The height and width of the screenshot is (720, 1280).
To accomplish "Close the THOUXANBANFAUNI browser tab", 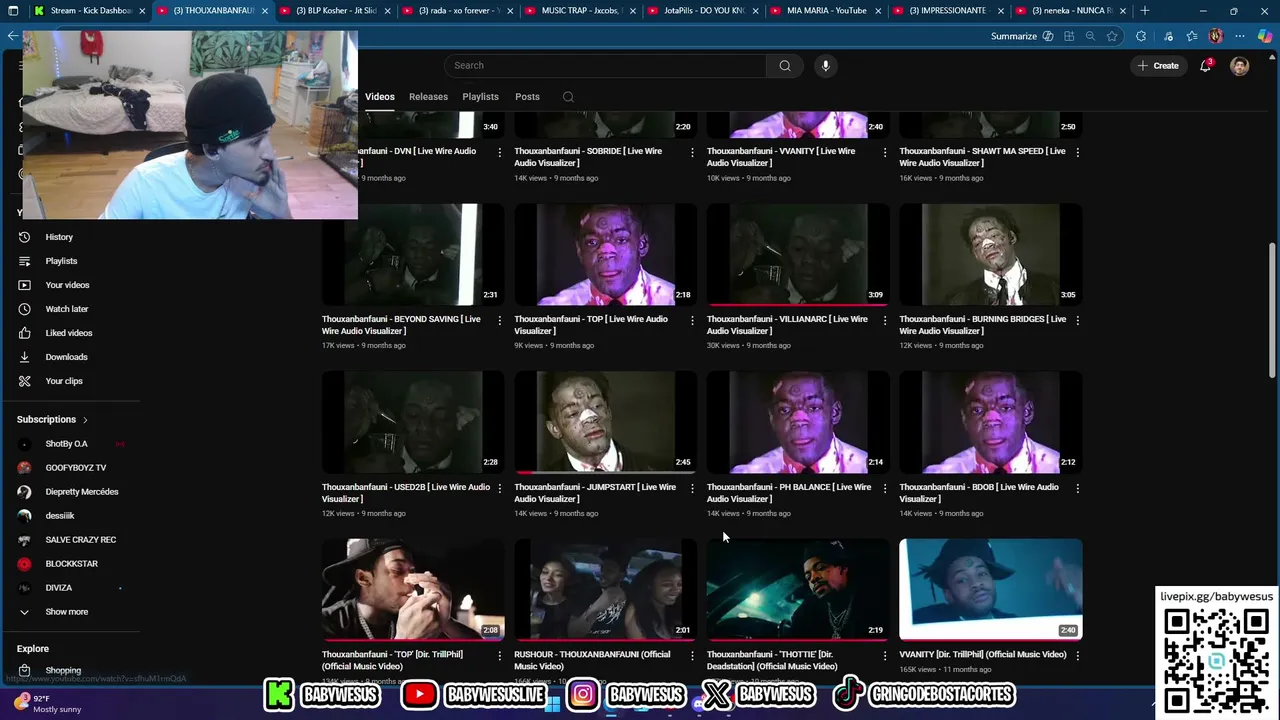I will point(264,11).
